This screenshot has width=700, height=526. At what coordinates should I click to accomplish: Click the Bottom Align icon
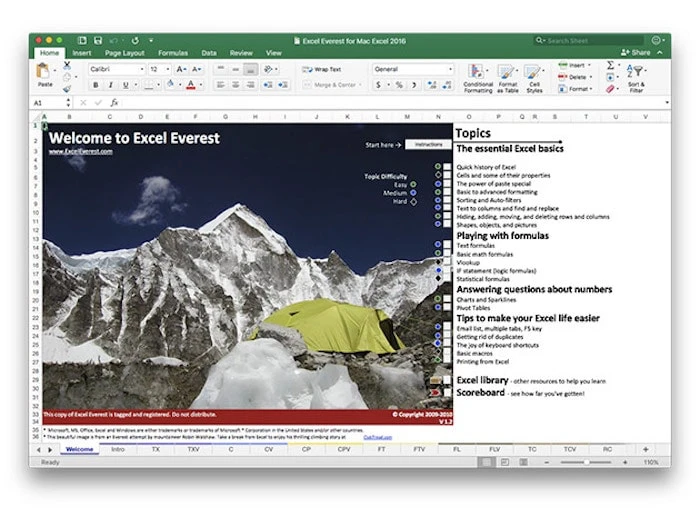pyautogui.click(x=251, y=69)
